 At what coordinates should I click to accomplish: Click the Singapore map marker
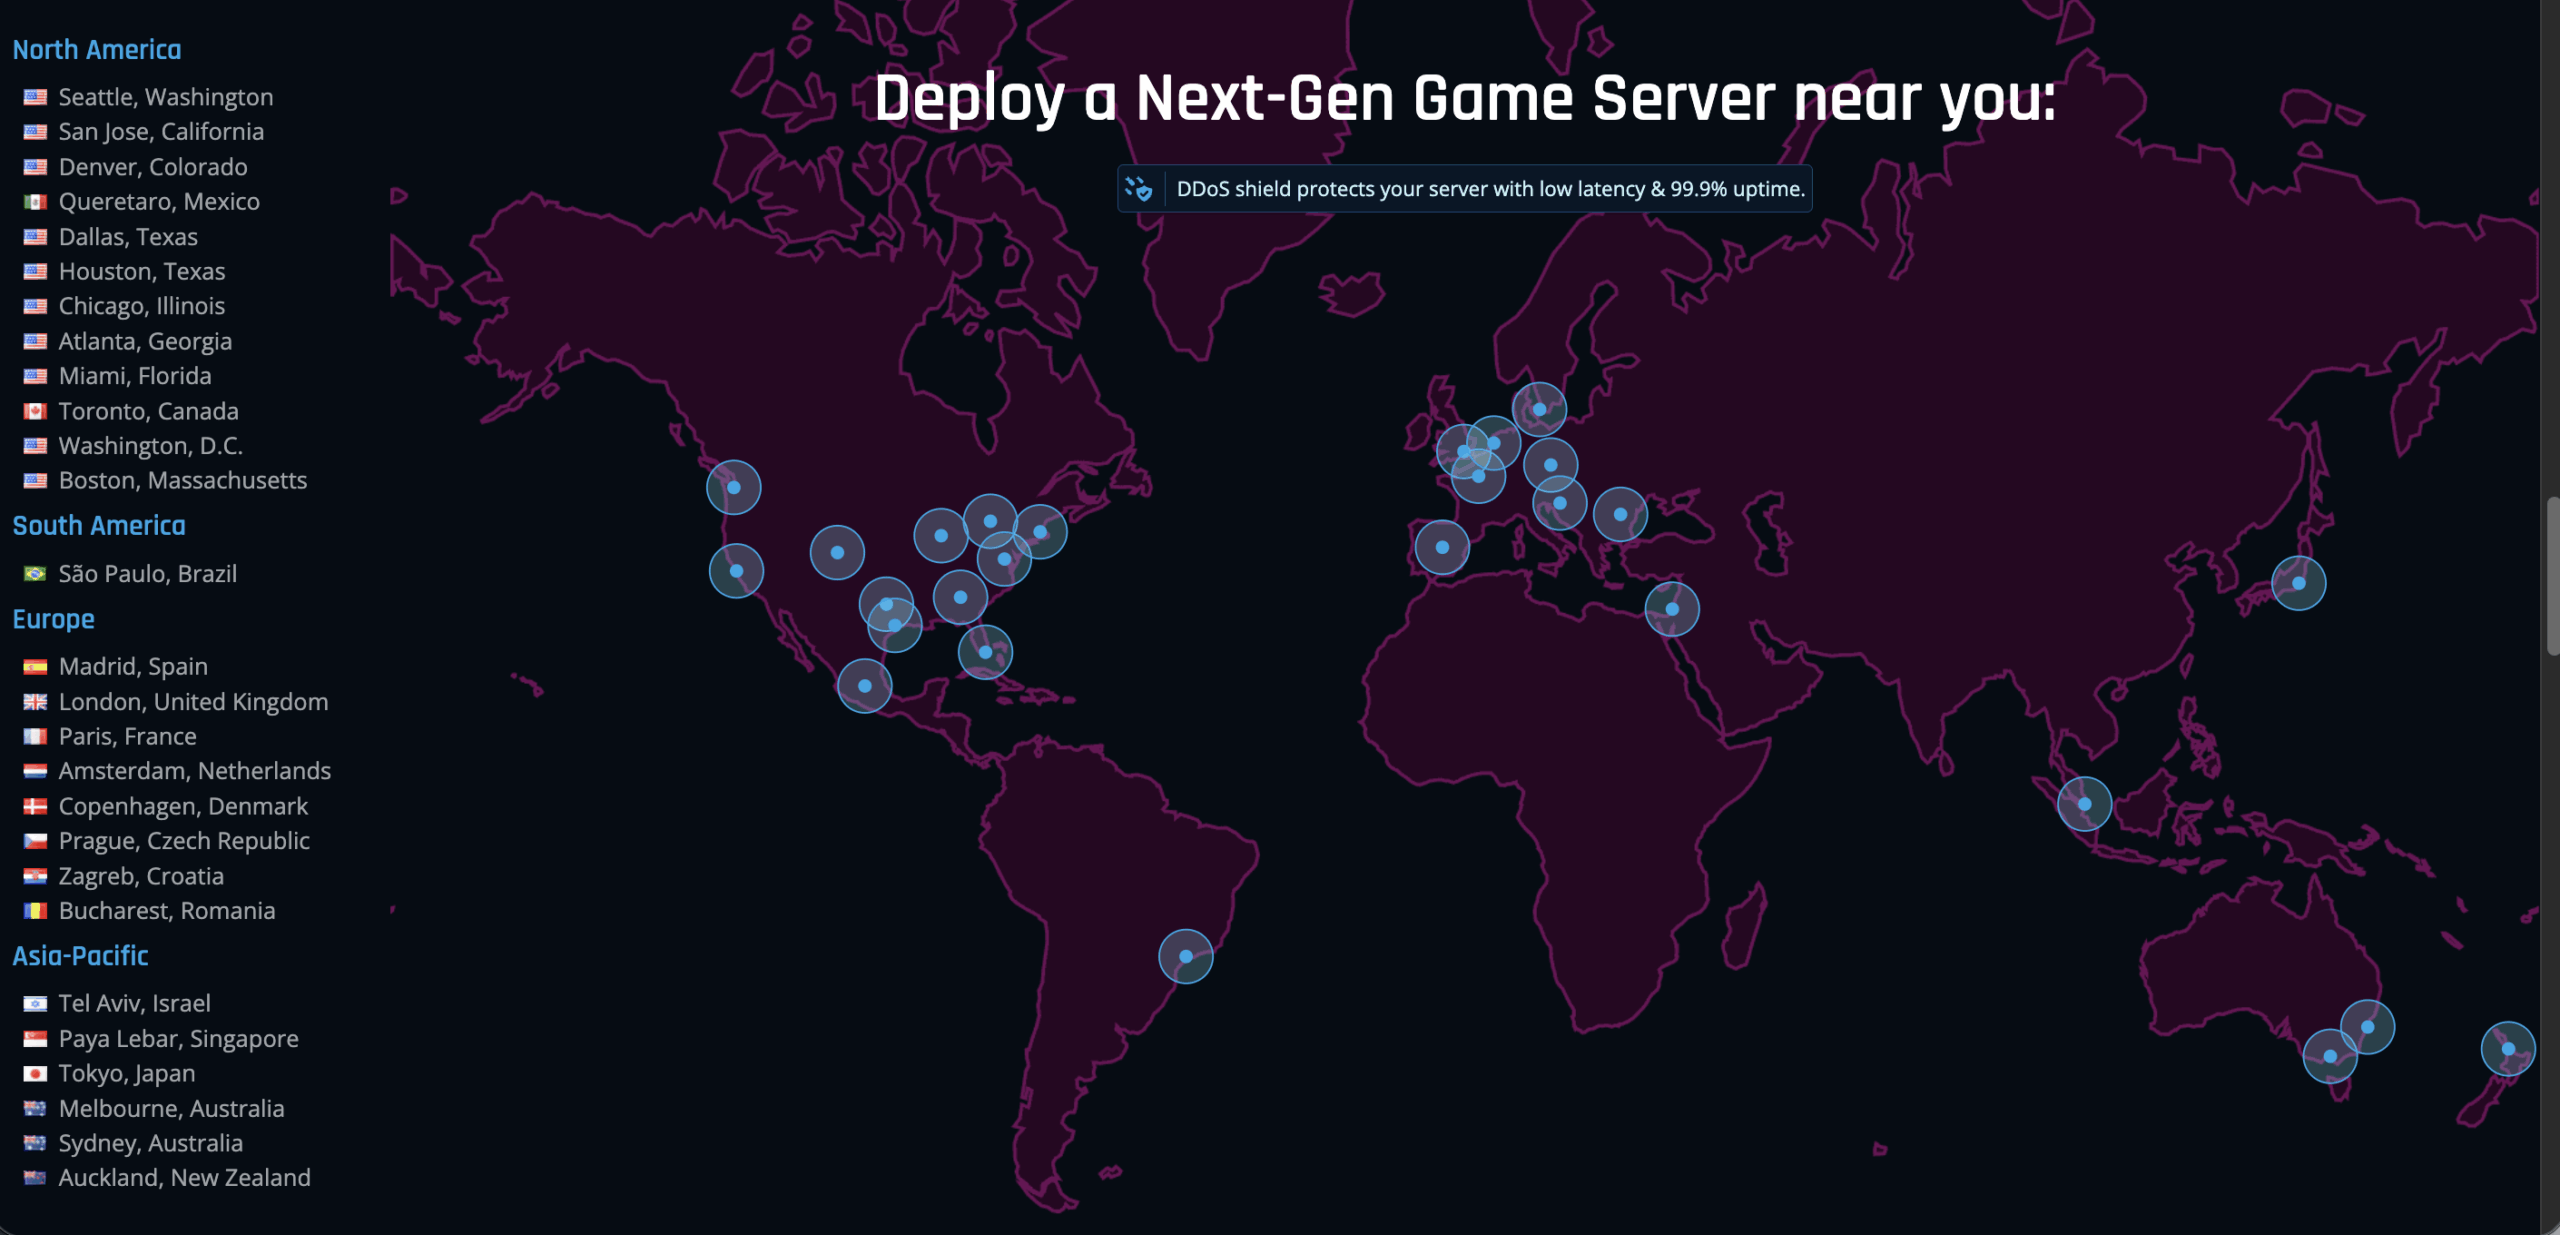tap(2084, 804)
